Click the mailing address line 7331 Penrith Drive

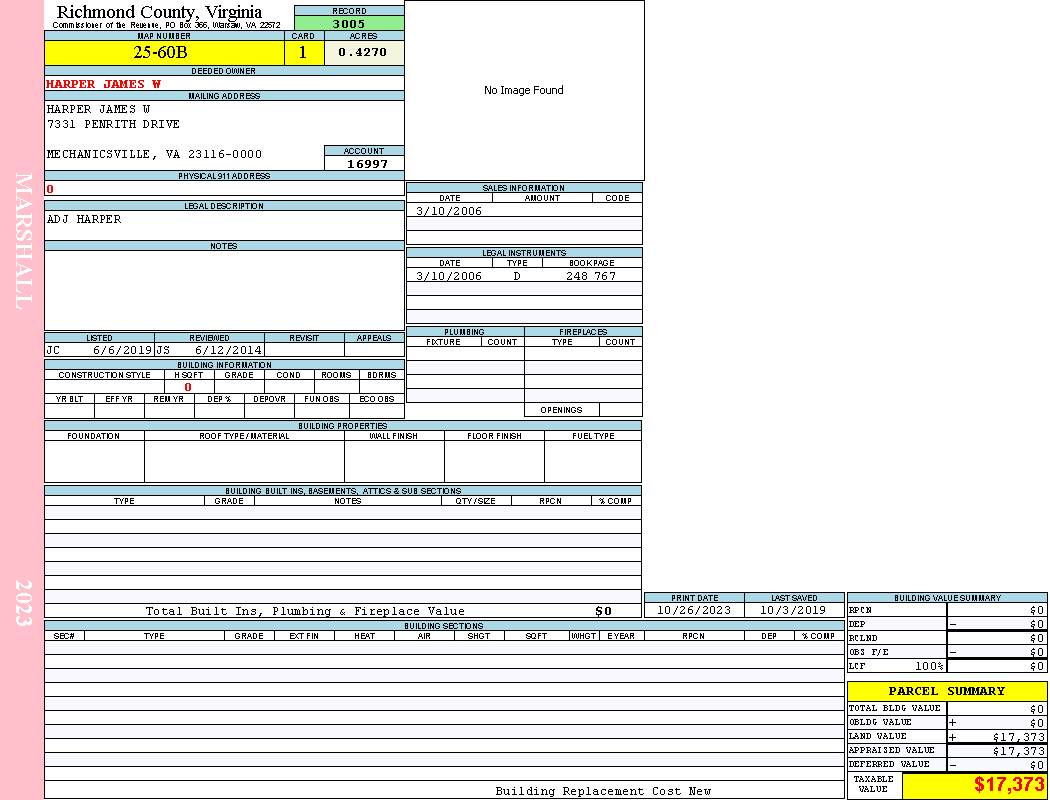pyautogui.click(x=113, y=124)
